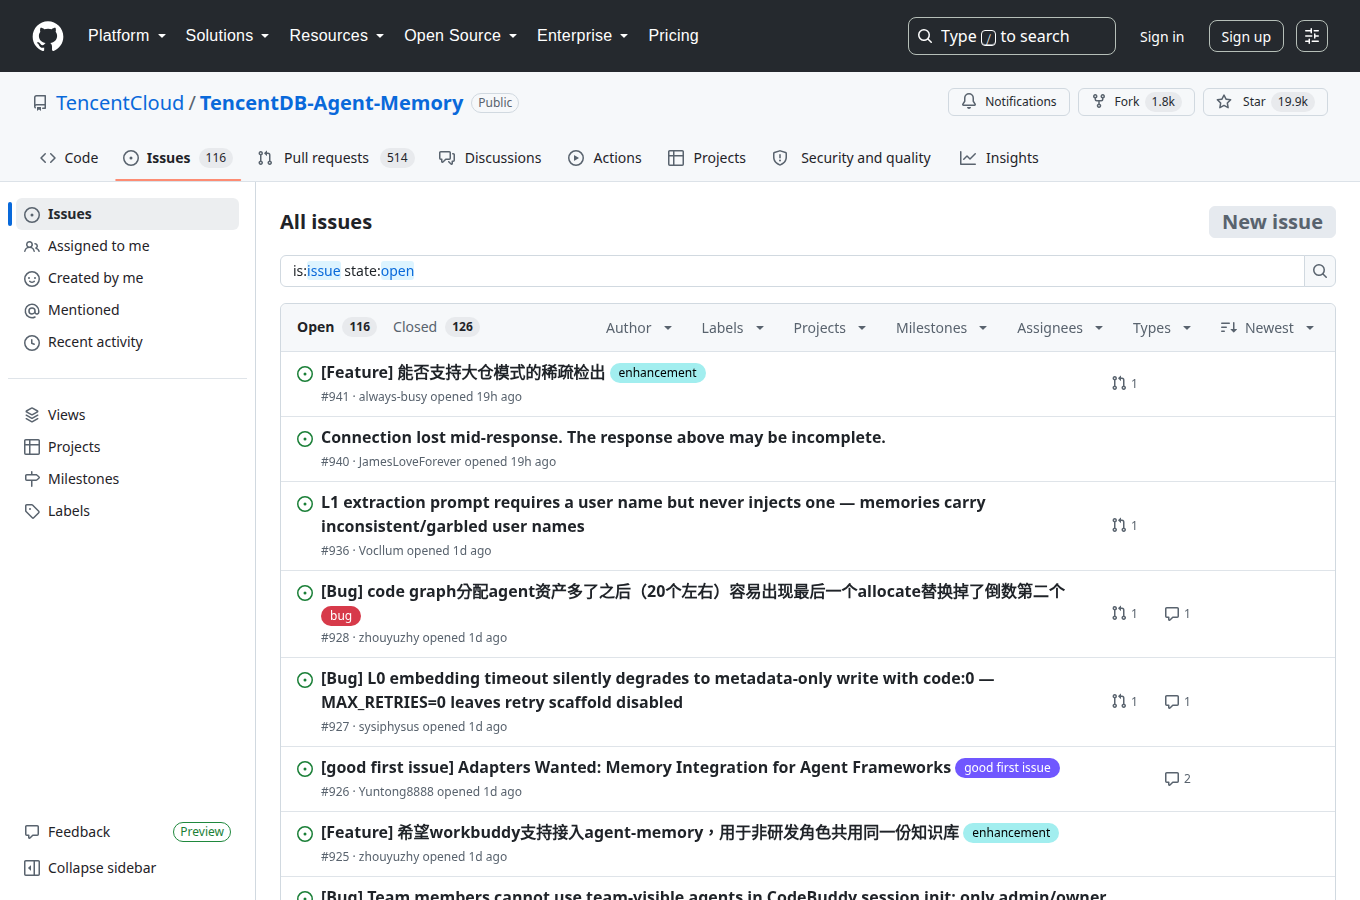
Task: Open the Discussions tab
Action: (490, 158)
